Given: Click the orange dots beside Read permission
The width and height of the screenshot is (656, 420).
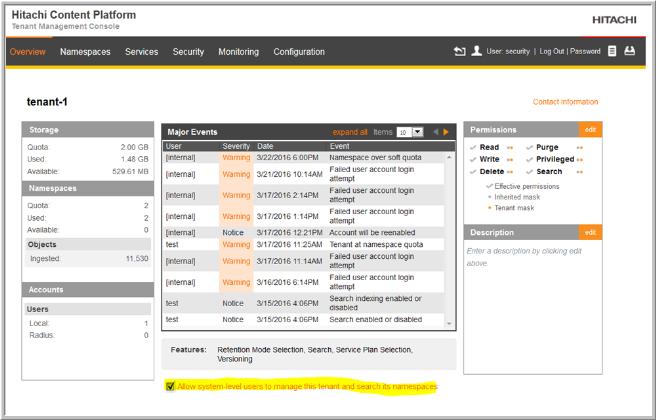Looking at the screenshot, I should pyautogui.click(x=510, y=148).
